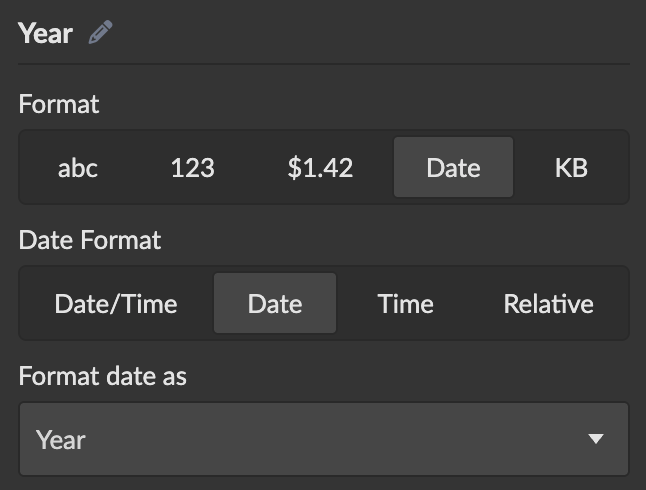Click the "Format date as" label

[x=103, y=376]
